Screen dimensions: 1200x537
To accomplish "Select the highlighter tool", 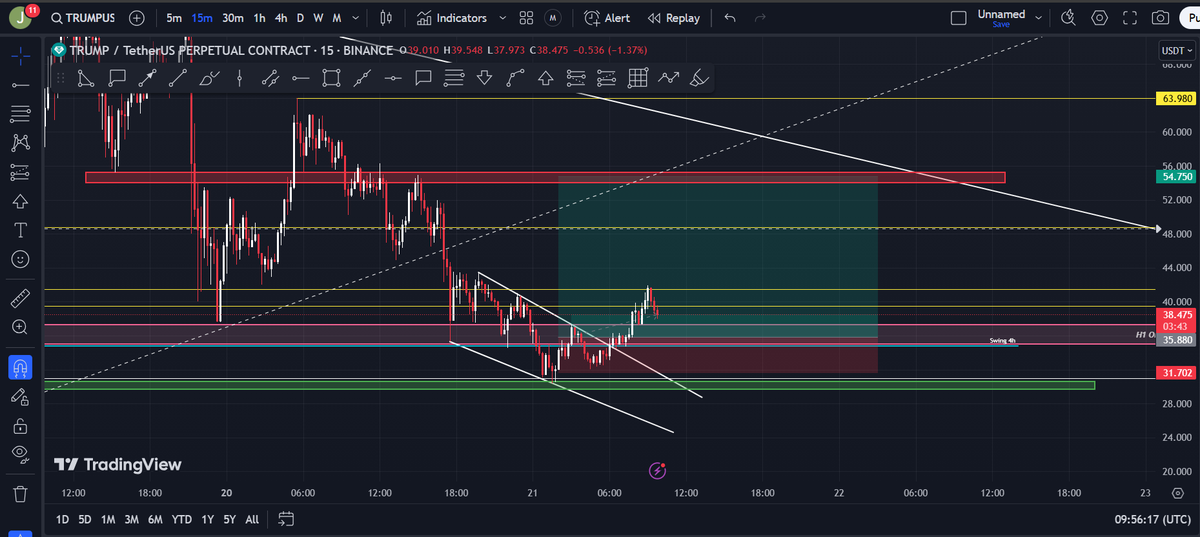I will coord(700,77).
